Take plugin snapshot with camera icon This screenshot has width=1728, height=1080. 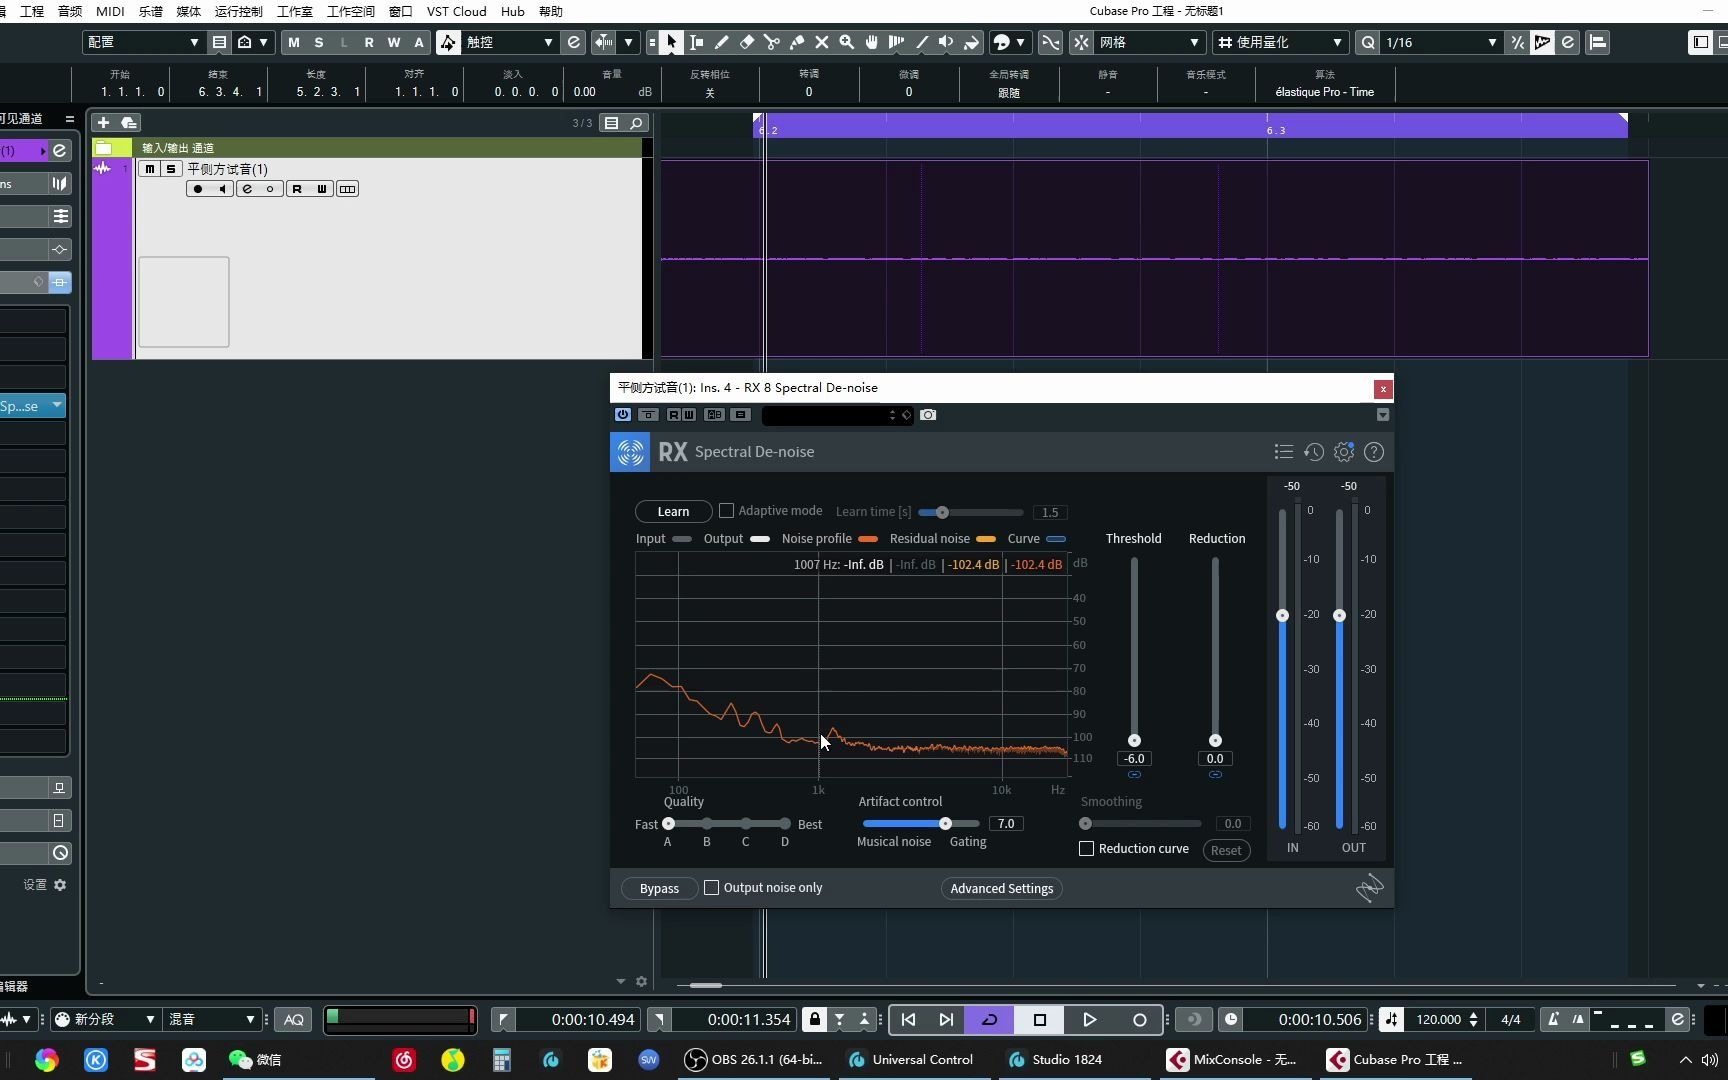point(928,415)
